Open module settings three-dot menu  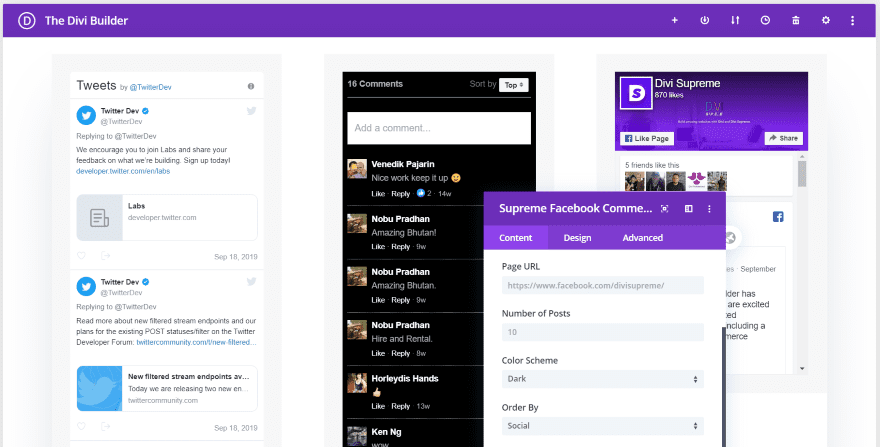709,208
